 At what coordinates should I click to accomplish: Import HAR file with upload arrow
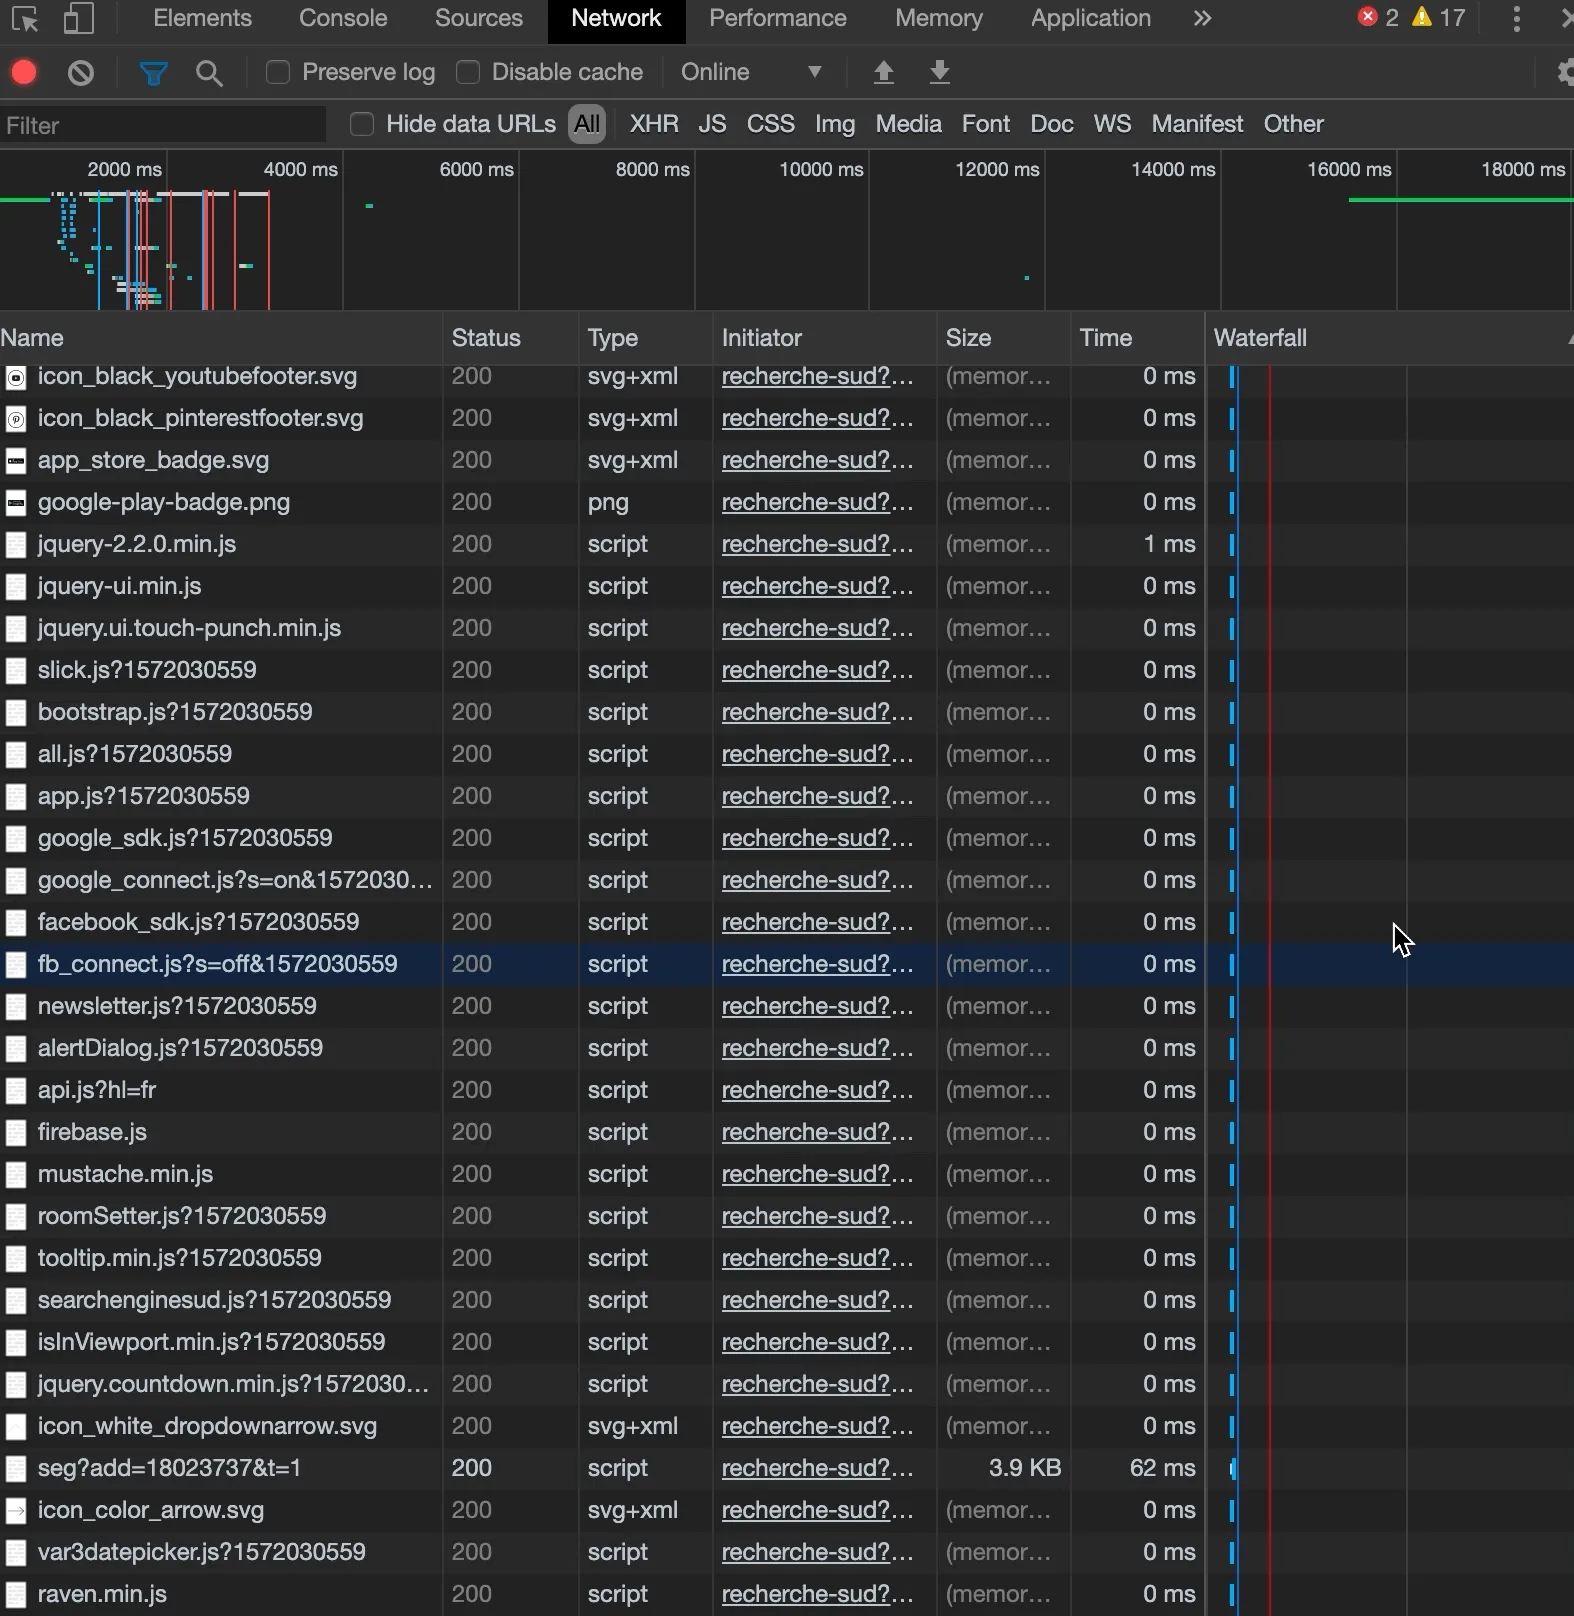click(x=884, y=72)
